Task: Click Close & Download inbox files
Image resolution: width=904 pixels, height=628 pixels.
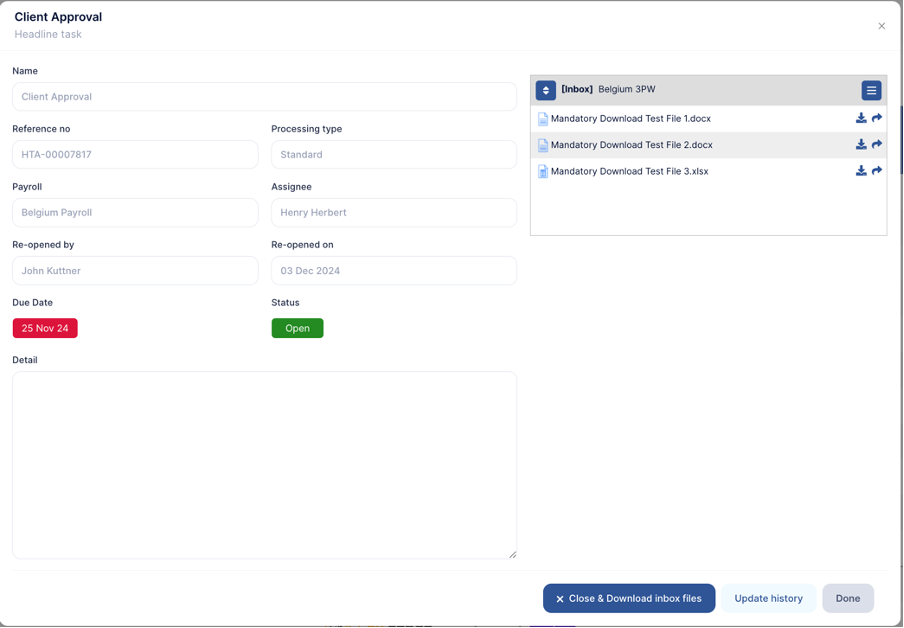Action: point(628,598)
